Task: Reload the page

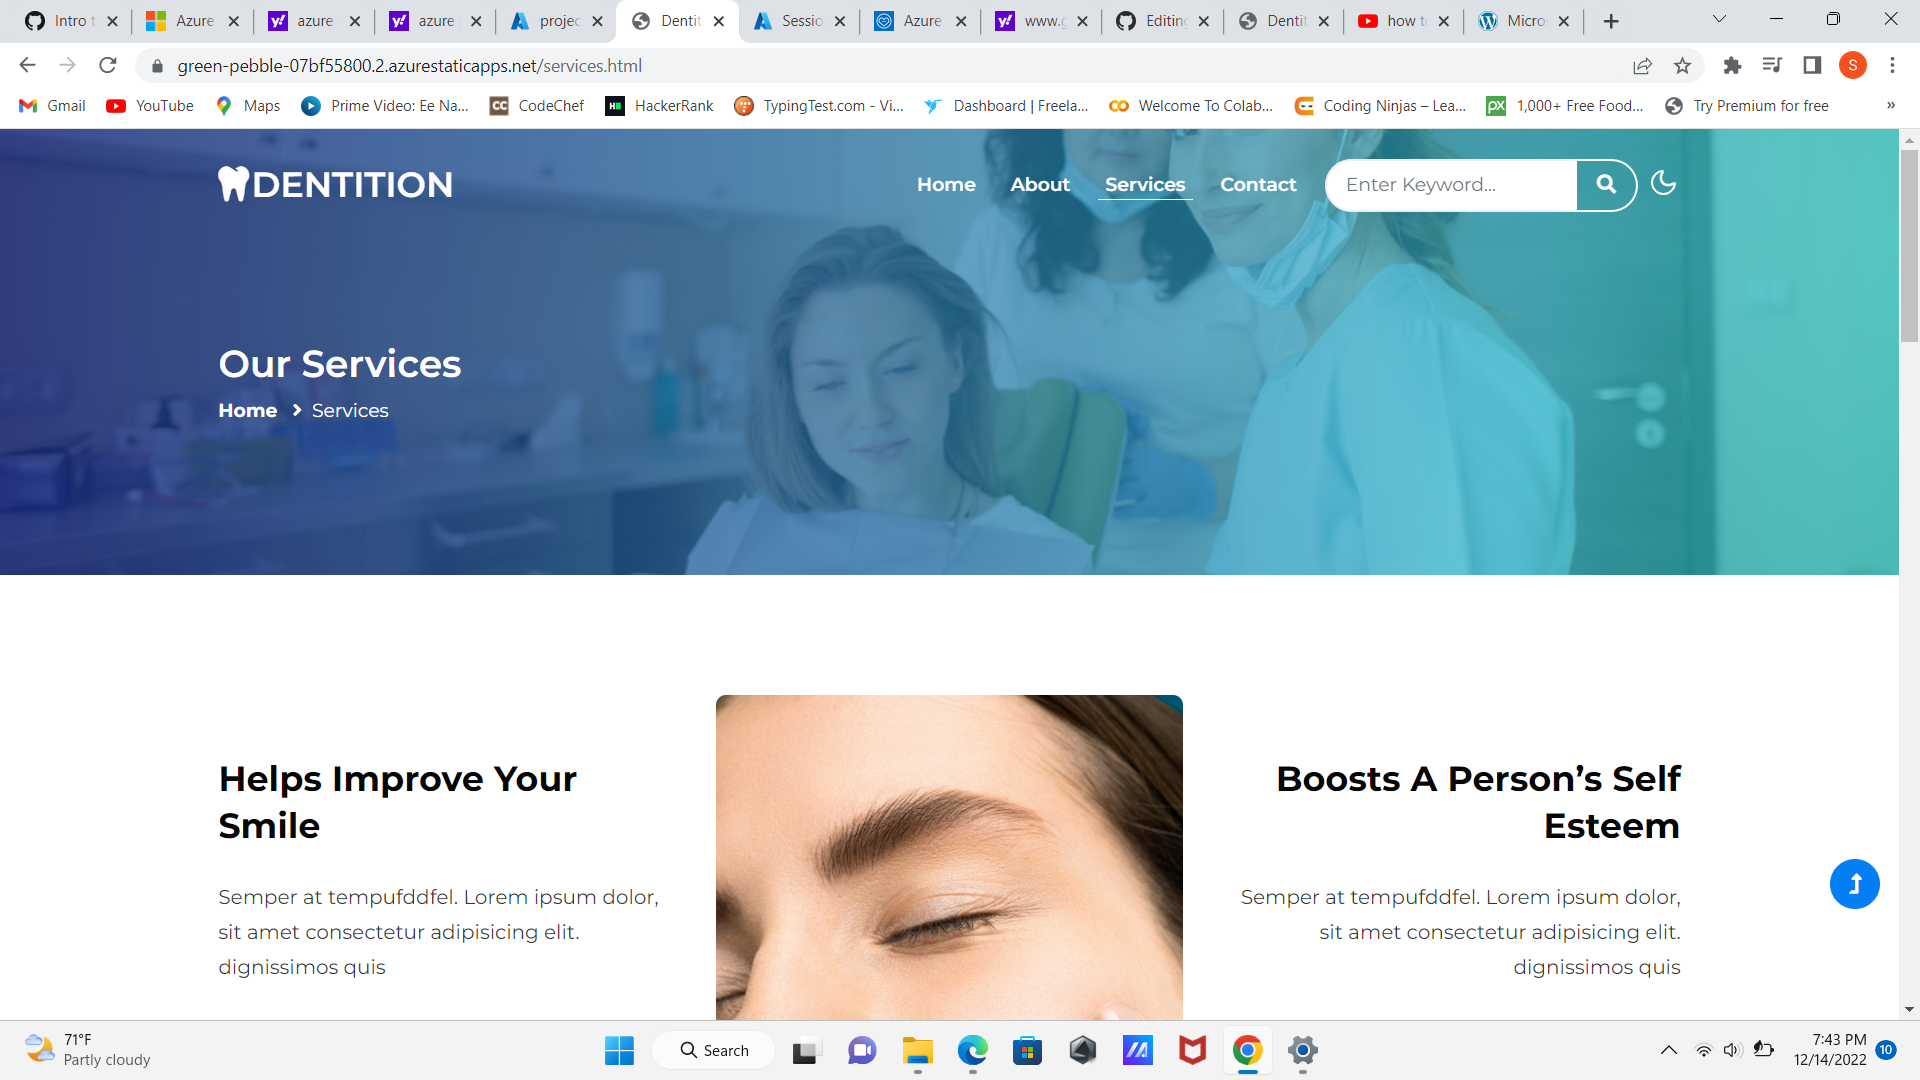Action: [108, 66]
